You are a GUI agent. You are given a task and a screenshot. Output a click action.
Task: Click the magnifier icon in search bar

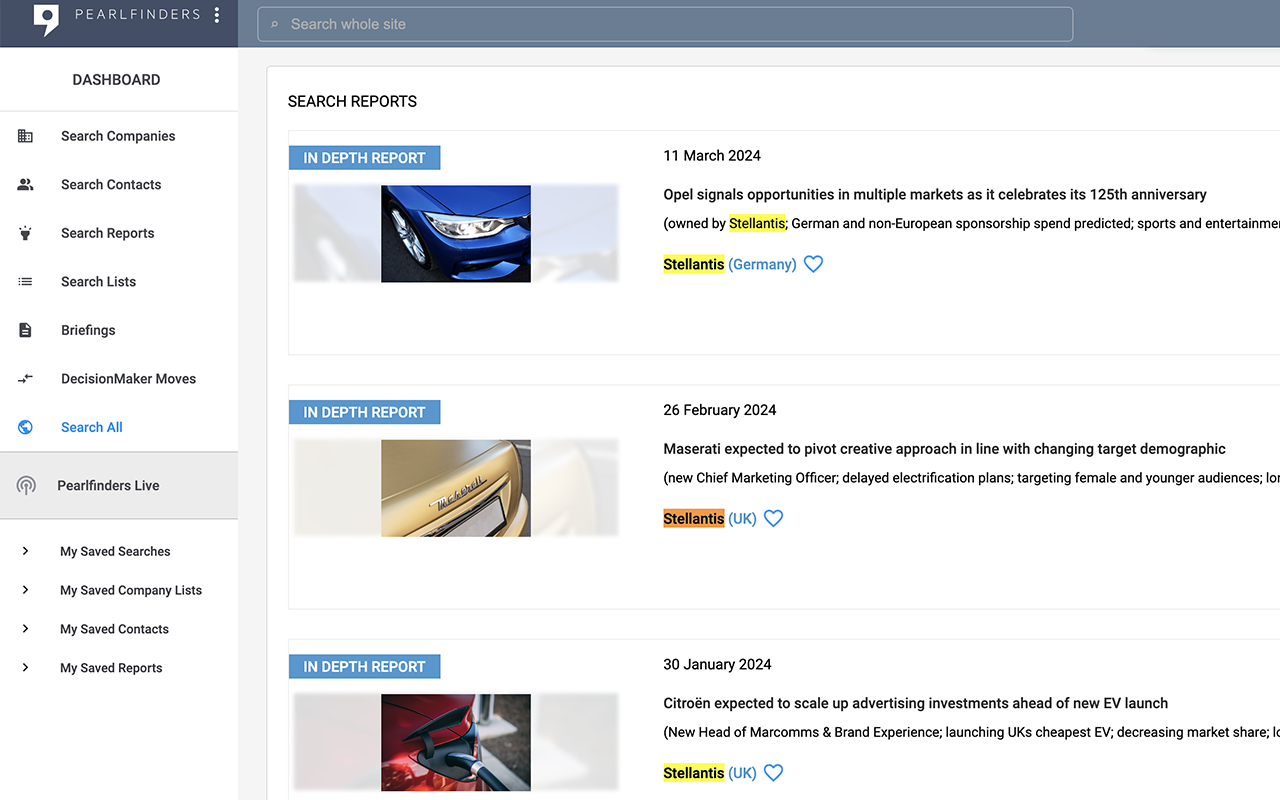pos(275,24)
